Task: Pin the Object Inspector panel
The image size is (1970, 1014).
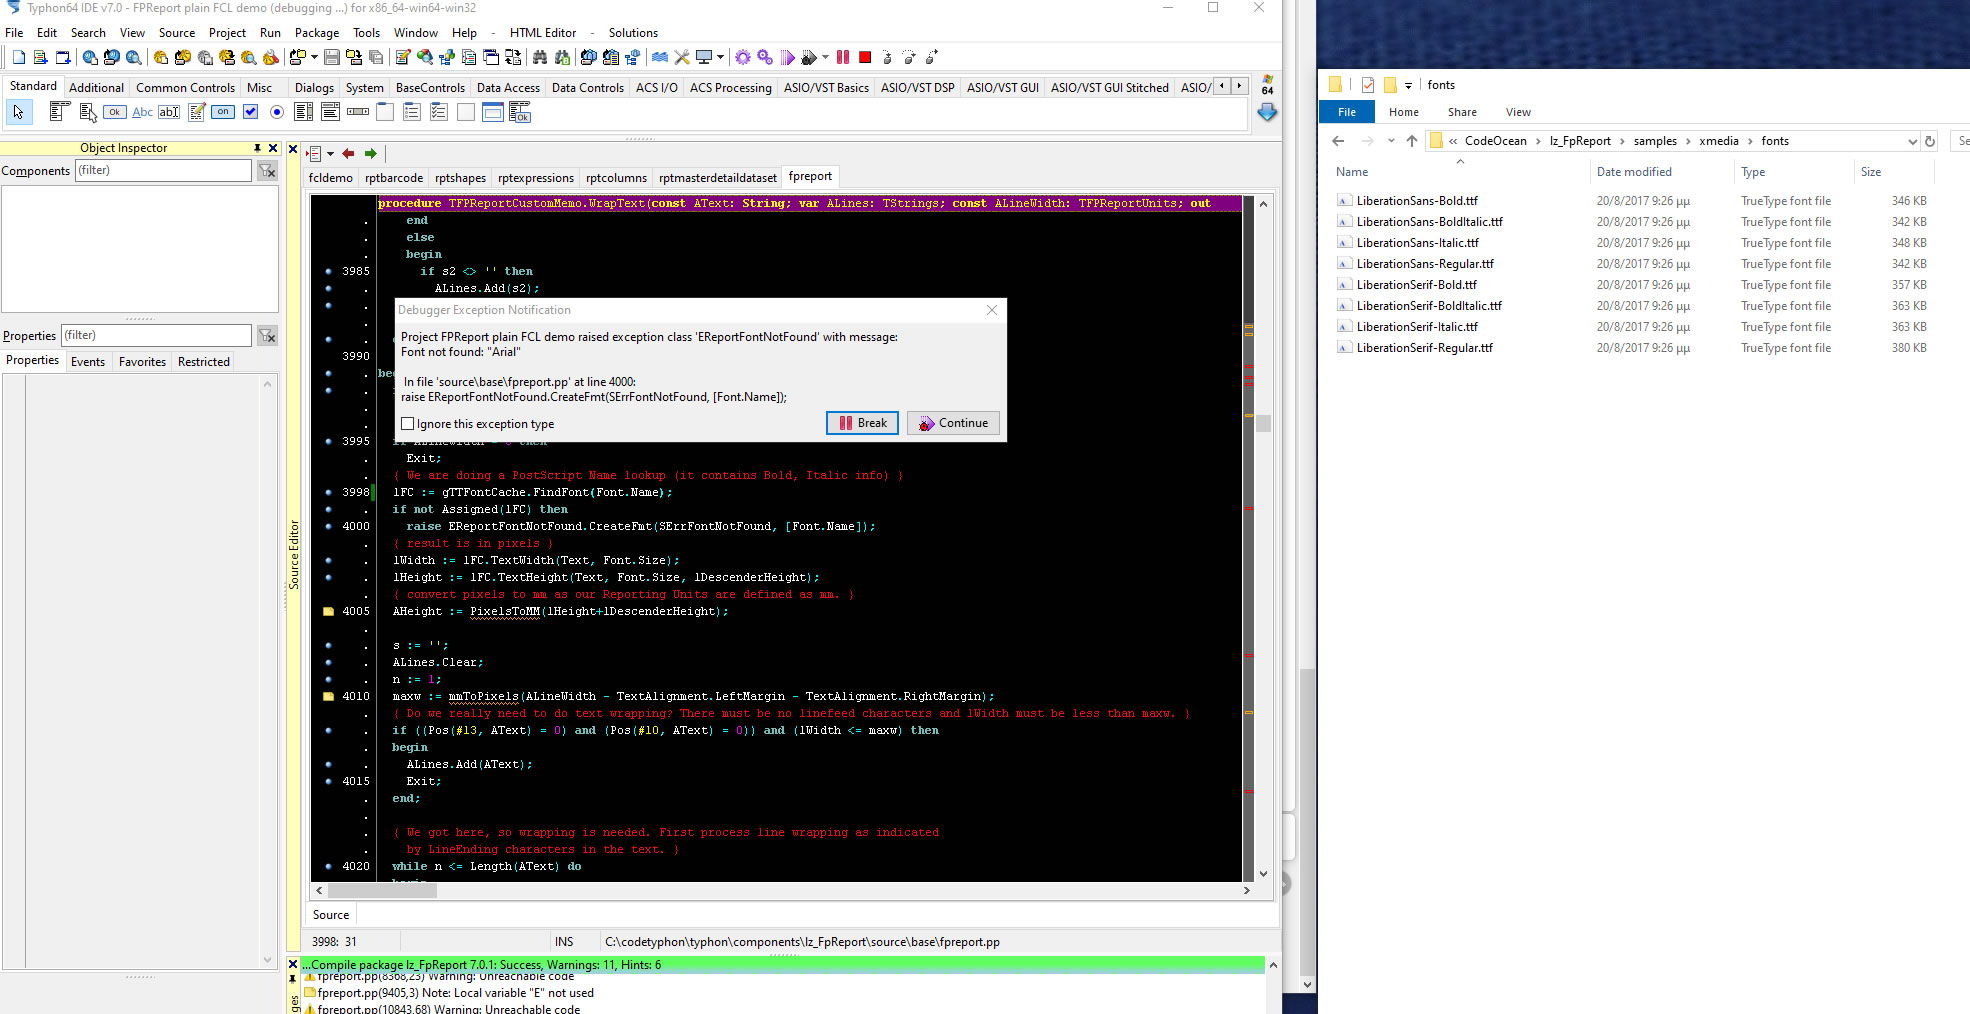Action: (257, 148)
